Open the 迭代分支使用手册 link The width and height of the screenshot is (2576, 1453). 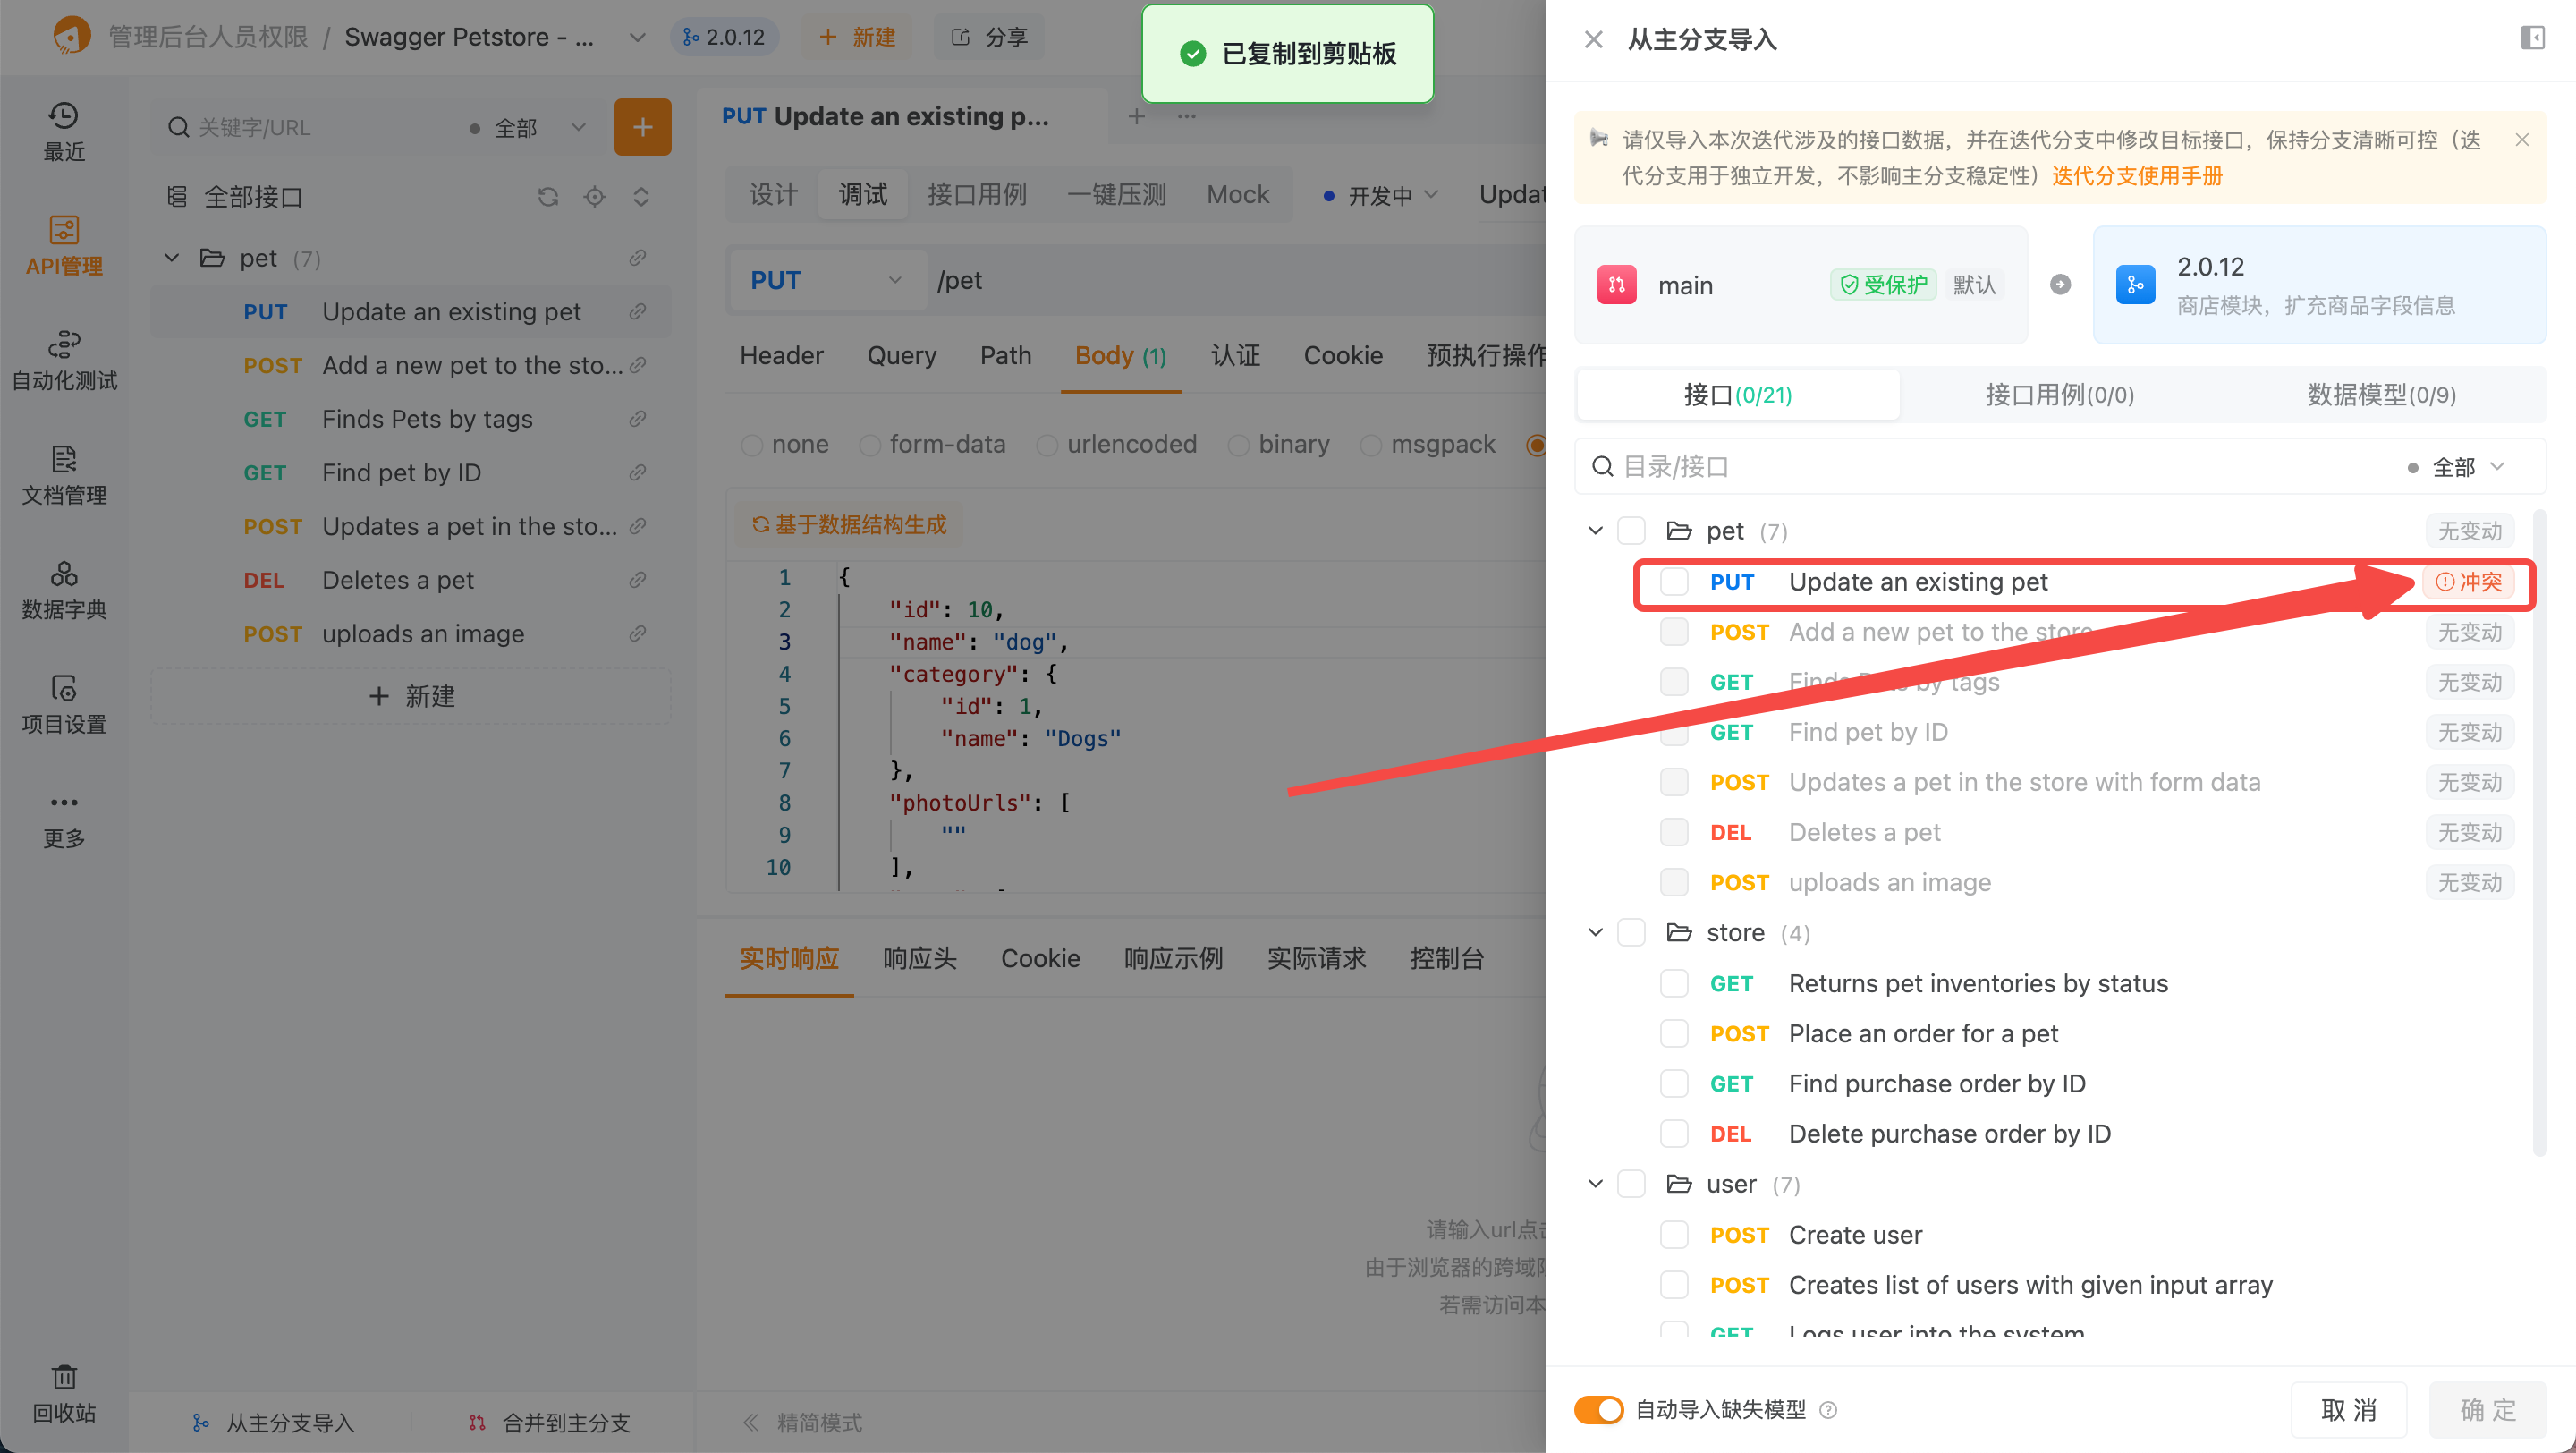(x=2137, y=176)
